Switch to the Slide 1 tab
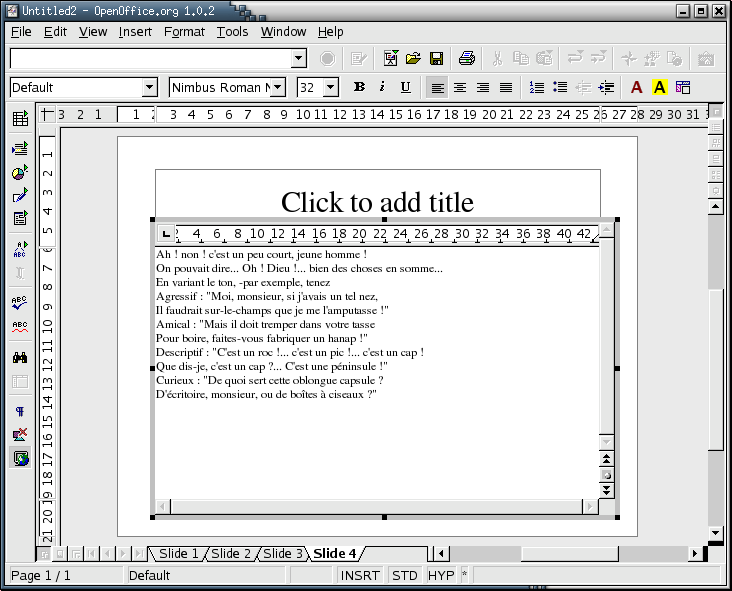This screenshot has height=591, width=732. click(178, 554)
